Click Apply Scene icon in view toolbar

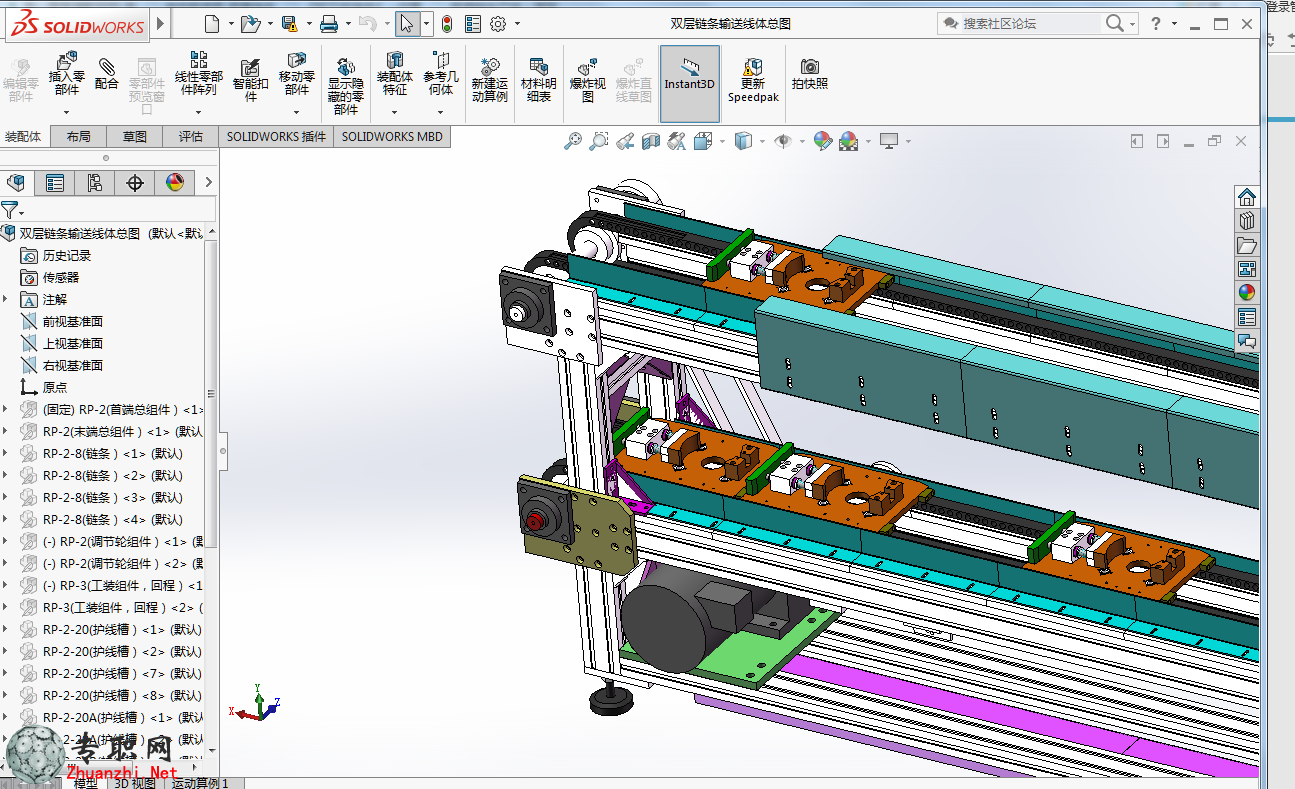point(848,142)
